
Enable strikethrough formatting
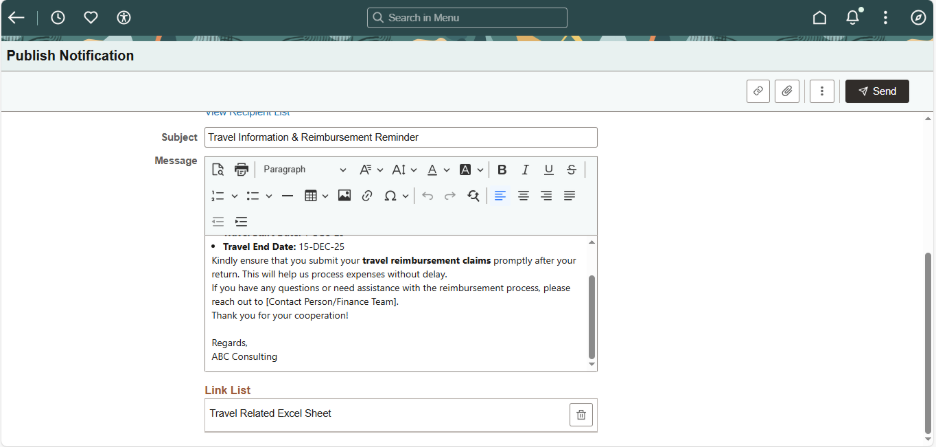(571, 170)
